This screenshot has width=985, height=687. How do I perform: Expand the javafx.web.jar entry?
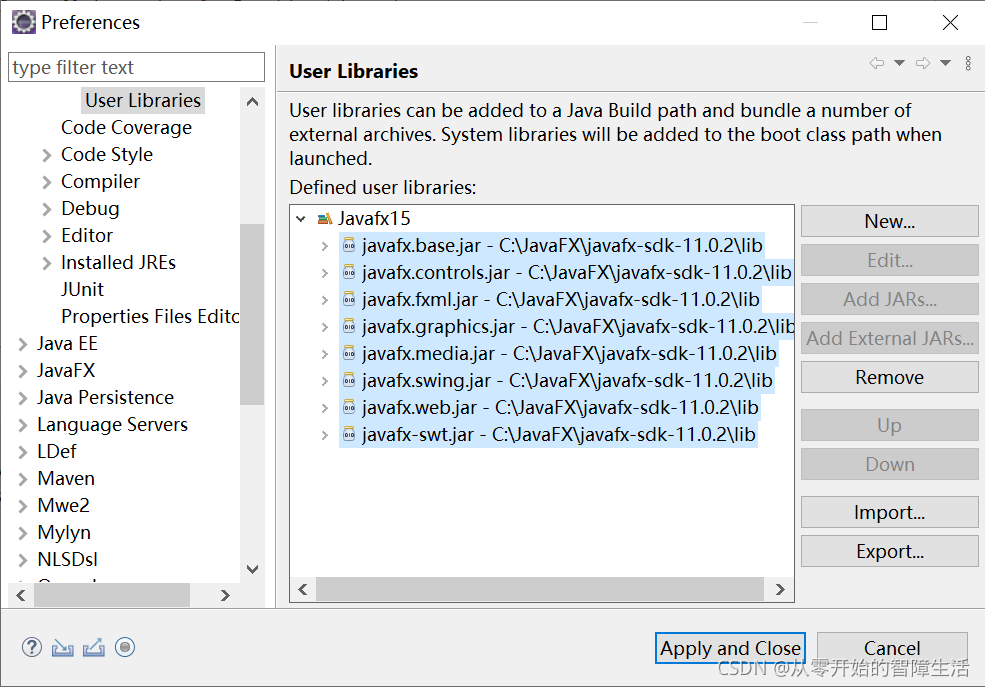pos(325,408)
